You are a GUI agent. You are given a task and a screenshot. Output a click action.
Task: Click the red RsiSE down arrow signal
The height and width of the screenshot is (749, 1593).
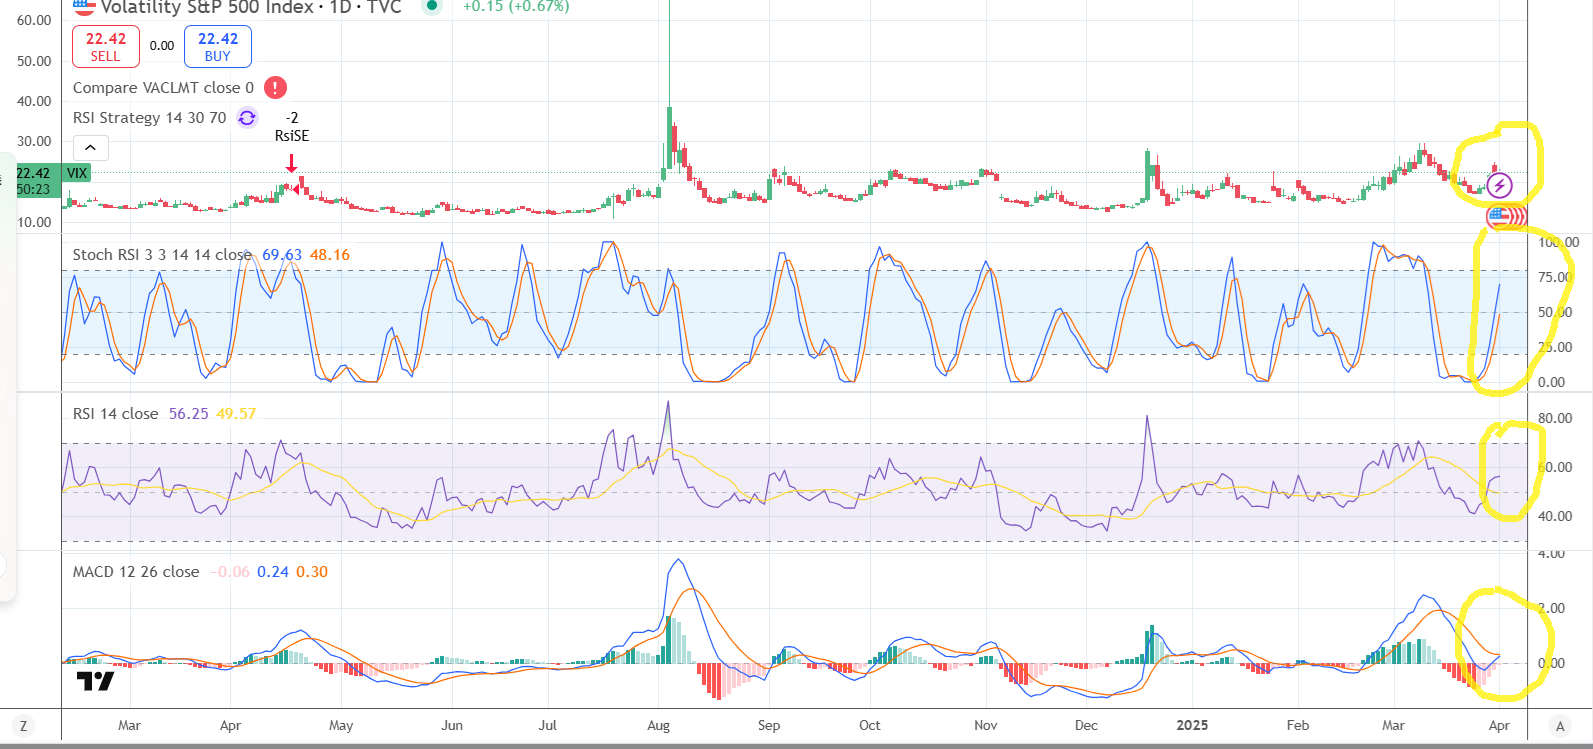point(291,163)
